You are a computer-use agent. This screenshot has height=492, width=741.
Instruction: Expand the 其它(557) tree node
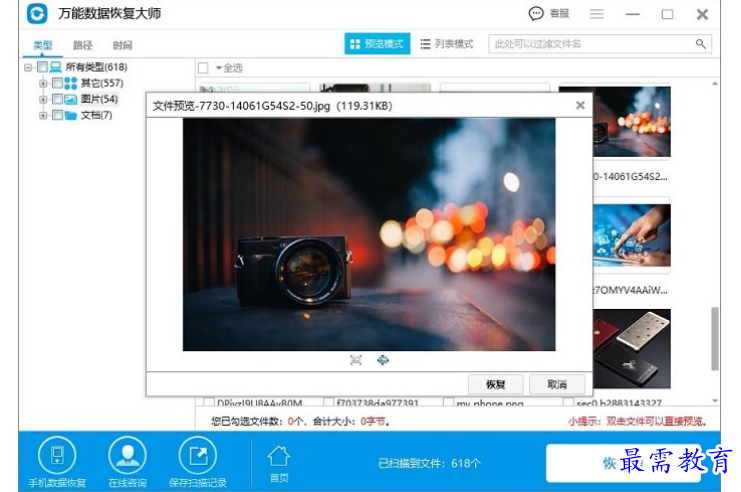coord(43,84)
